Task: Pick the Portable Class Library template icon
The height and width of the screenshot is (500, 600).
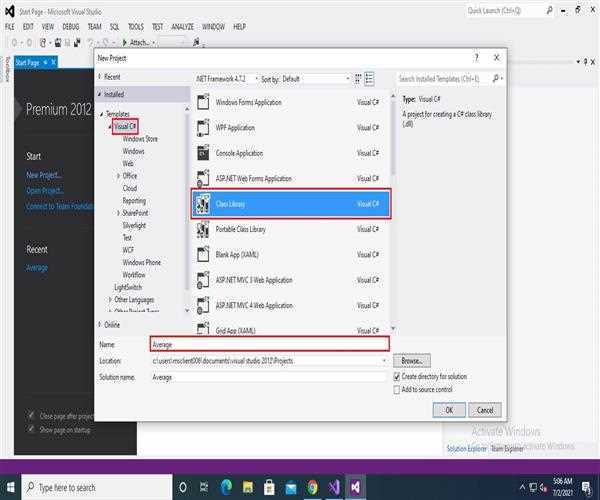Action: click(203, 229)
